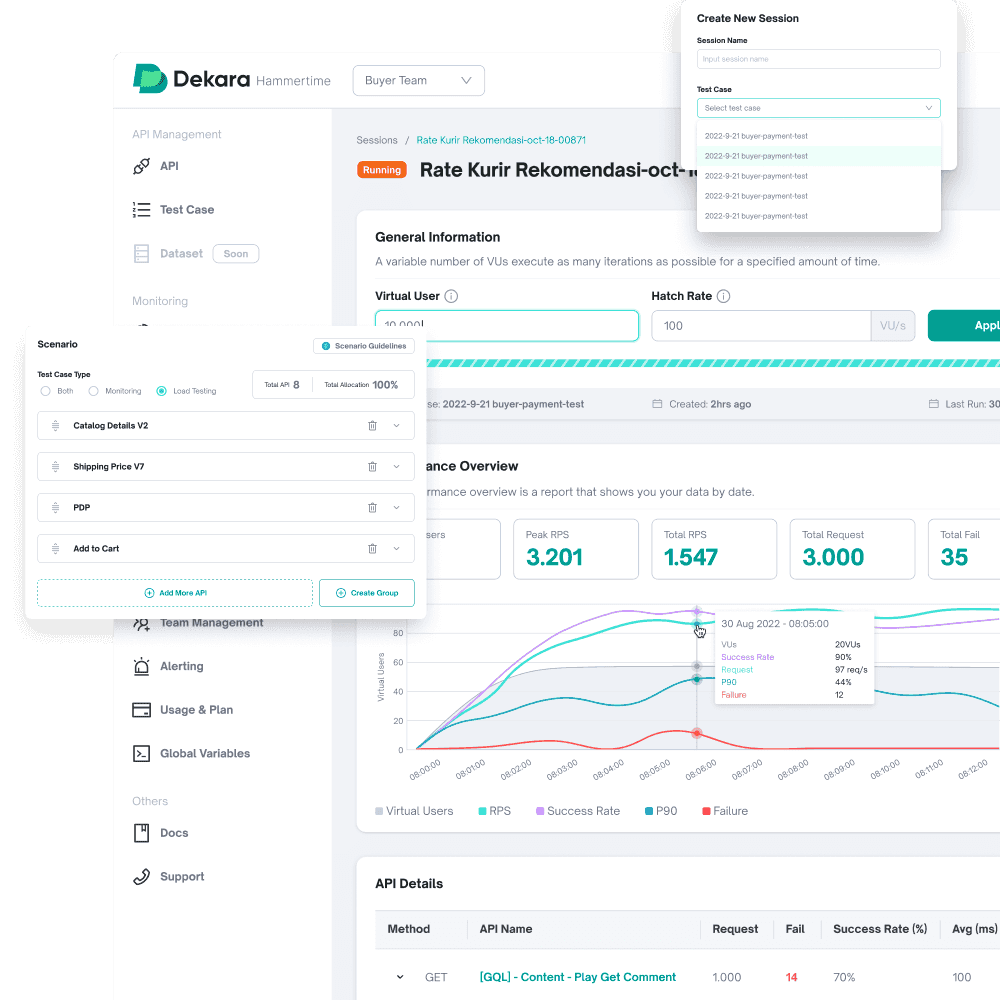Screen dimensions: 1000x1000
Task: Click the Add More API button
Action: [175, 593]
